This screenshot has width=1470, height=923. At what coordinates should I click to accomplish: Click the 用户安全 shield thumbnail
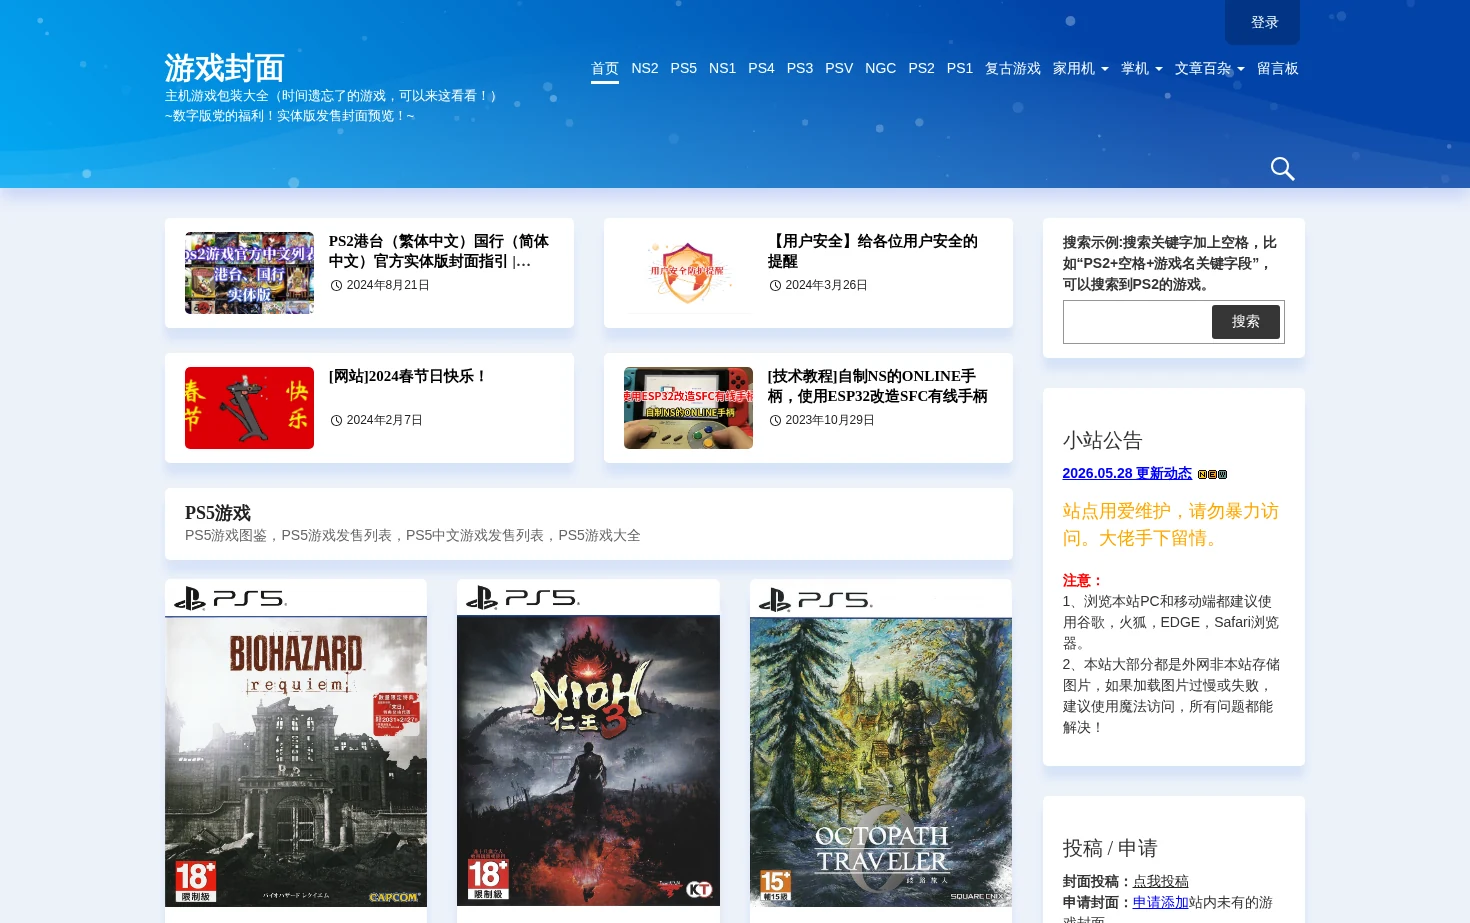pyautogui.click(x=688, y=273)
